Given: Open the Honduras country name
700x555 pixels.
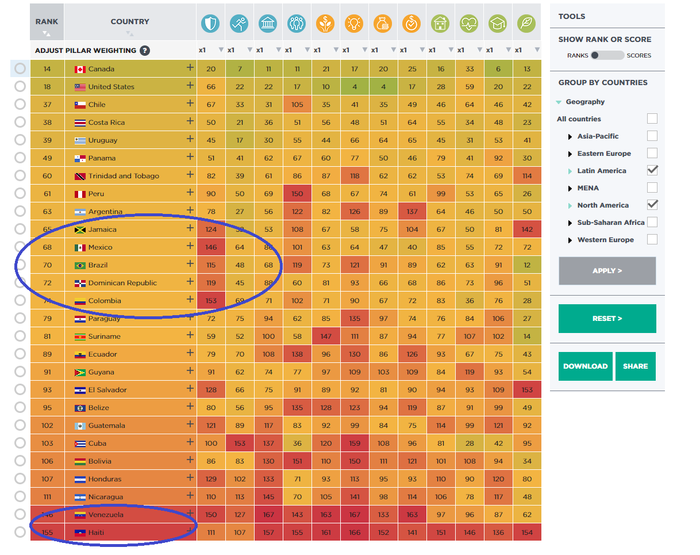Looking at the screenshot, I should point(104,479).
